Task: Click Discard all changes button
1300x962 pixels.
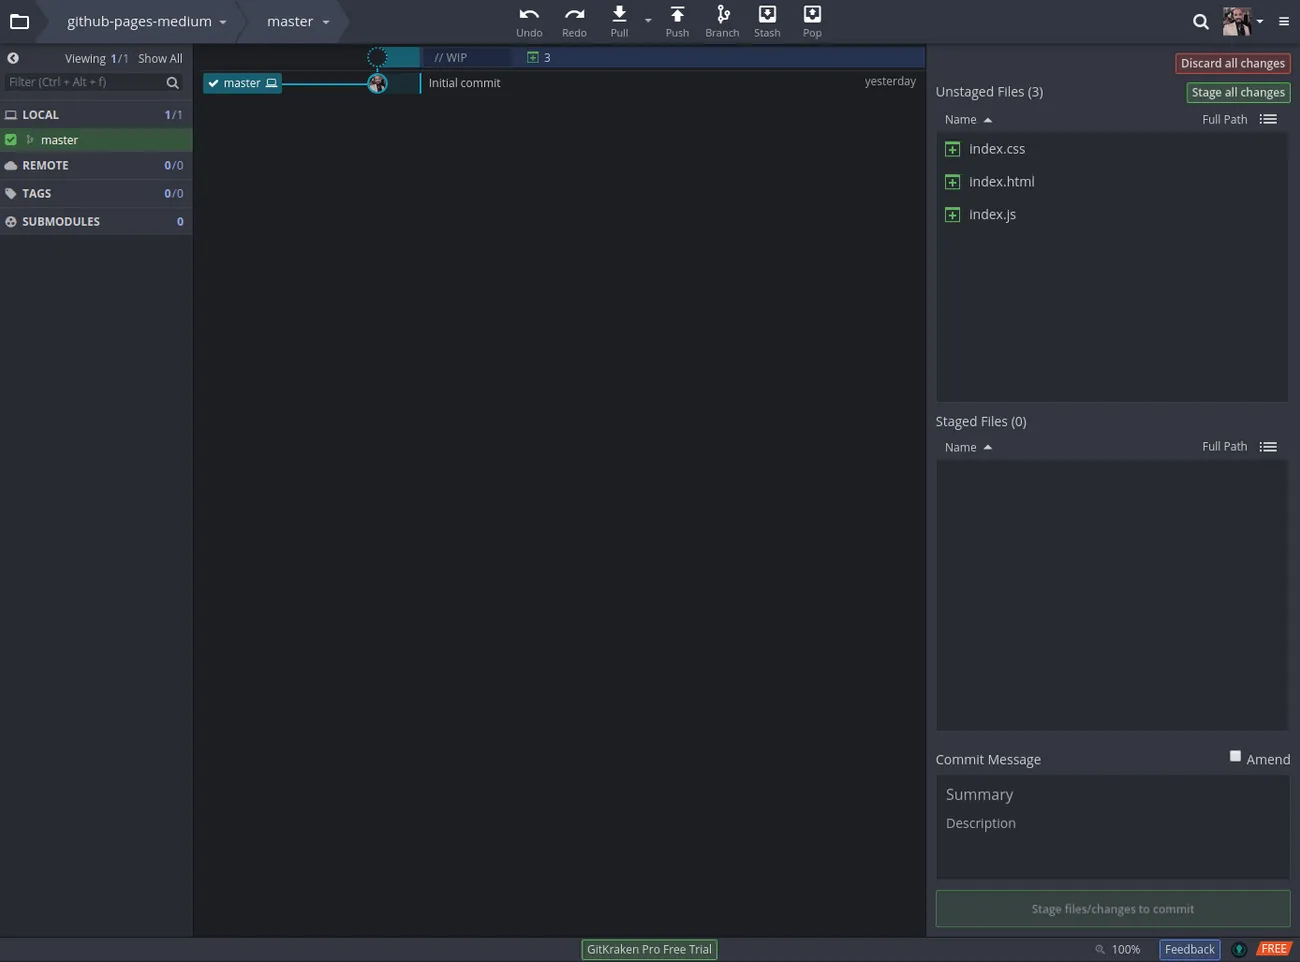Action: 1232,63
